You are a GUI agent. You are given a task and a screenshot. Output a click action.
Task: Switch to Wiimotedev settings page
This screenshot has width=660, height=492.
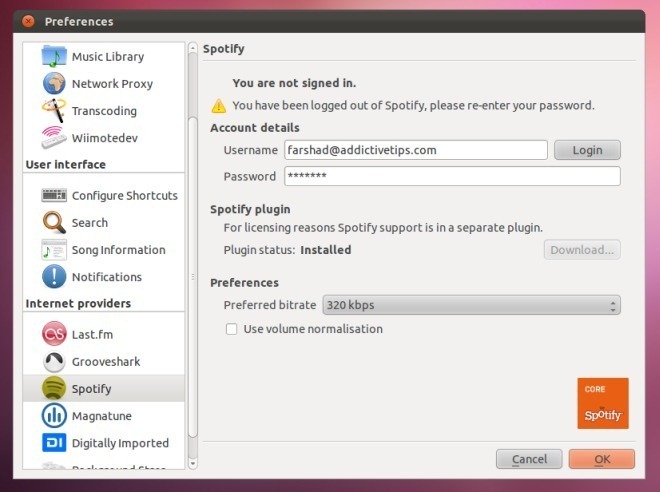point(104,138)
